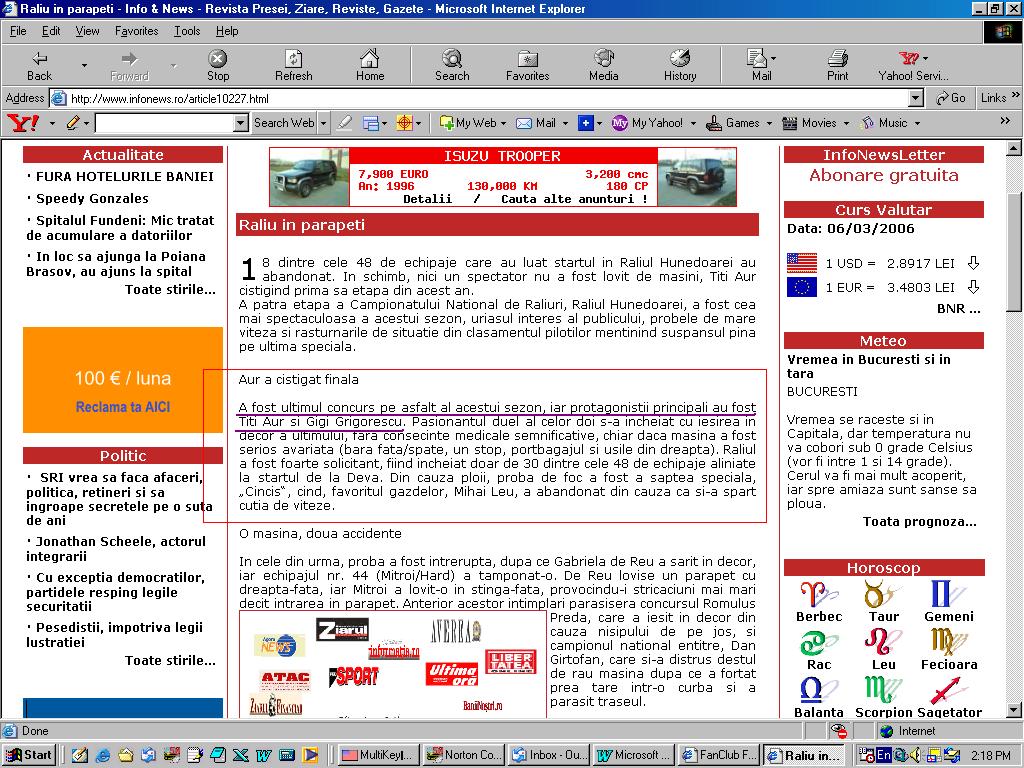
Task: Open the Speedy Gonzales news link
Action: 92,198
